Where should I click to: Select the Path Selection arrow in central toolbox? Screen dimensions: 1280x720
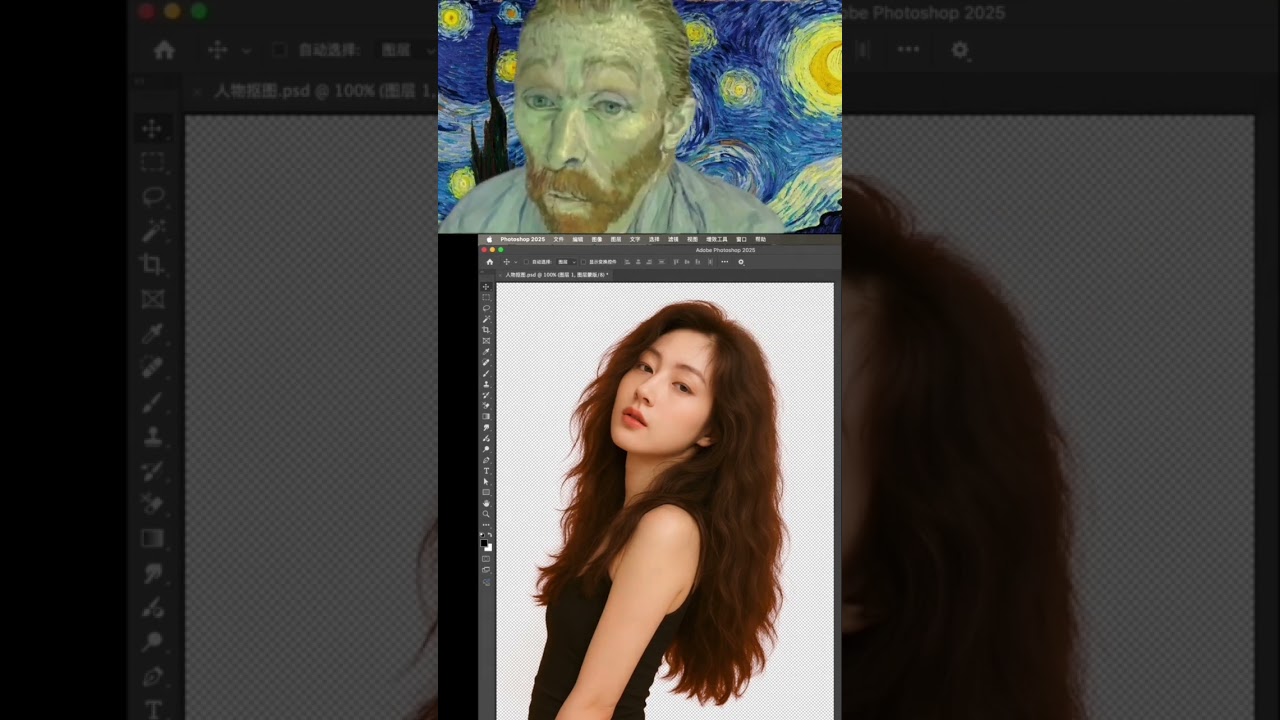(x=486, y=482)
